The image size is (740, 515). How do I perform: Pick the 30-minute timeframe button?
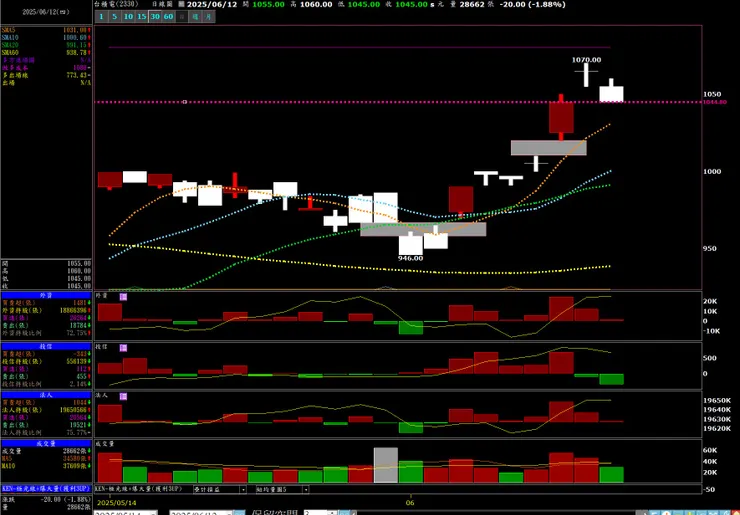click(x=155, y=17)
